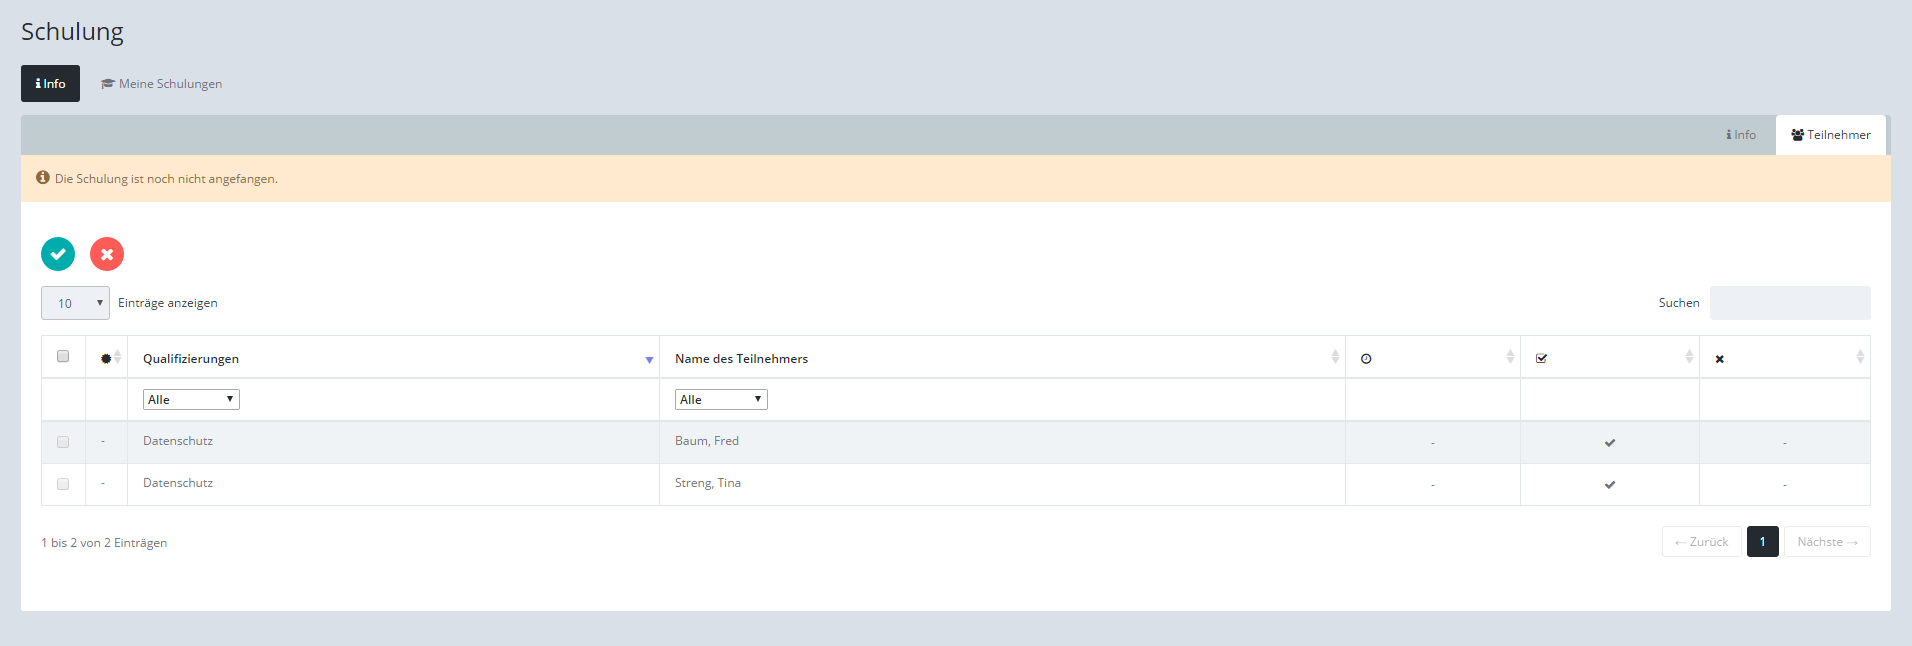Click the checkmark in Baum, Fred row
The image size is (1912, 646).
1609,442
